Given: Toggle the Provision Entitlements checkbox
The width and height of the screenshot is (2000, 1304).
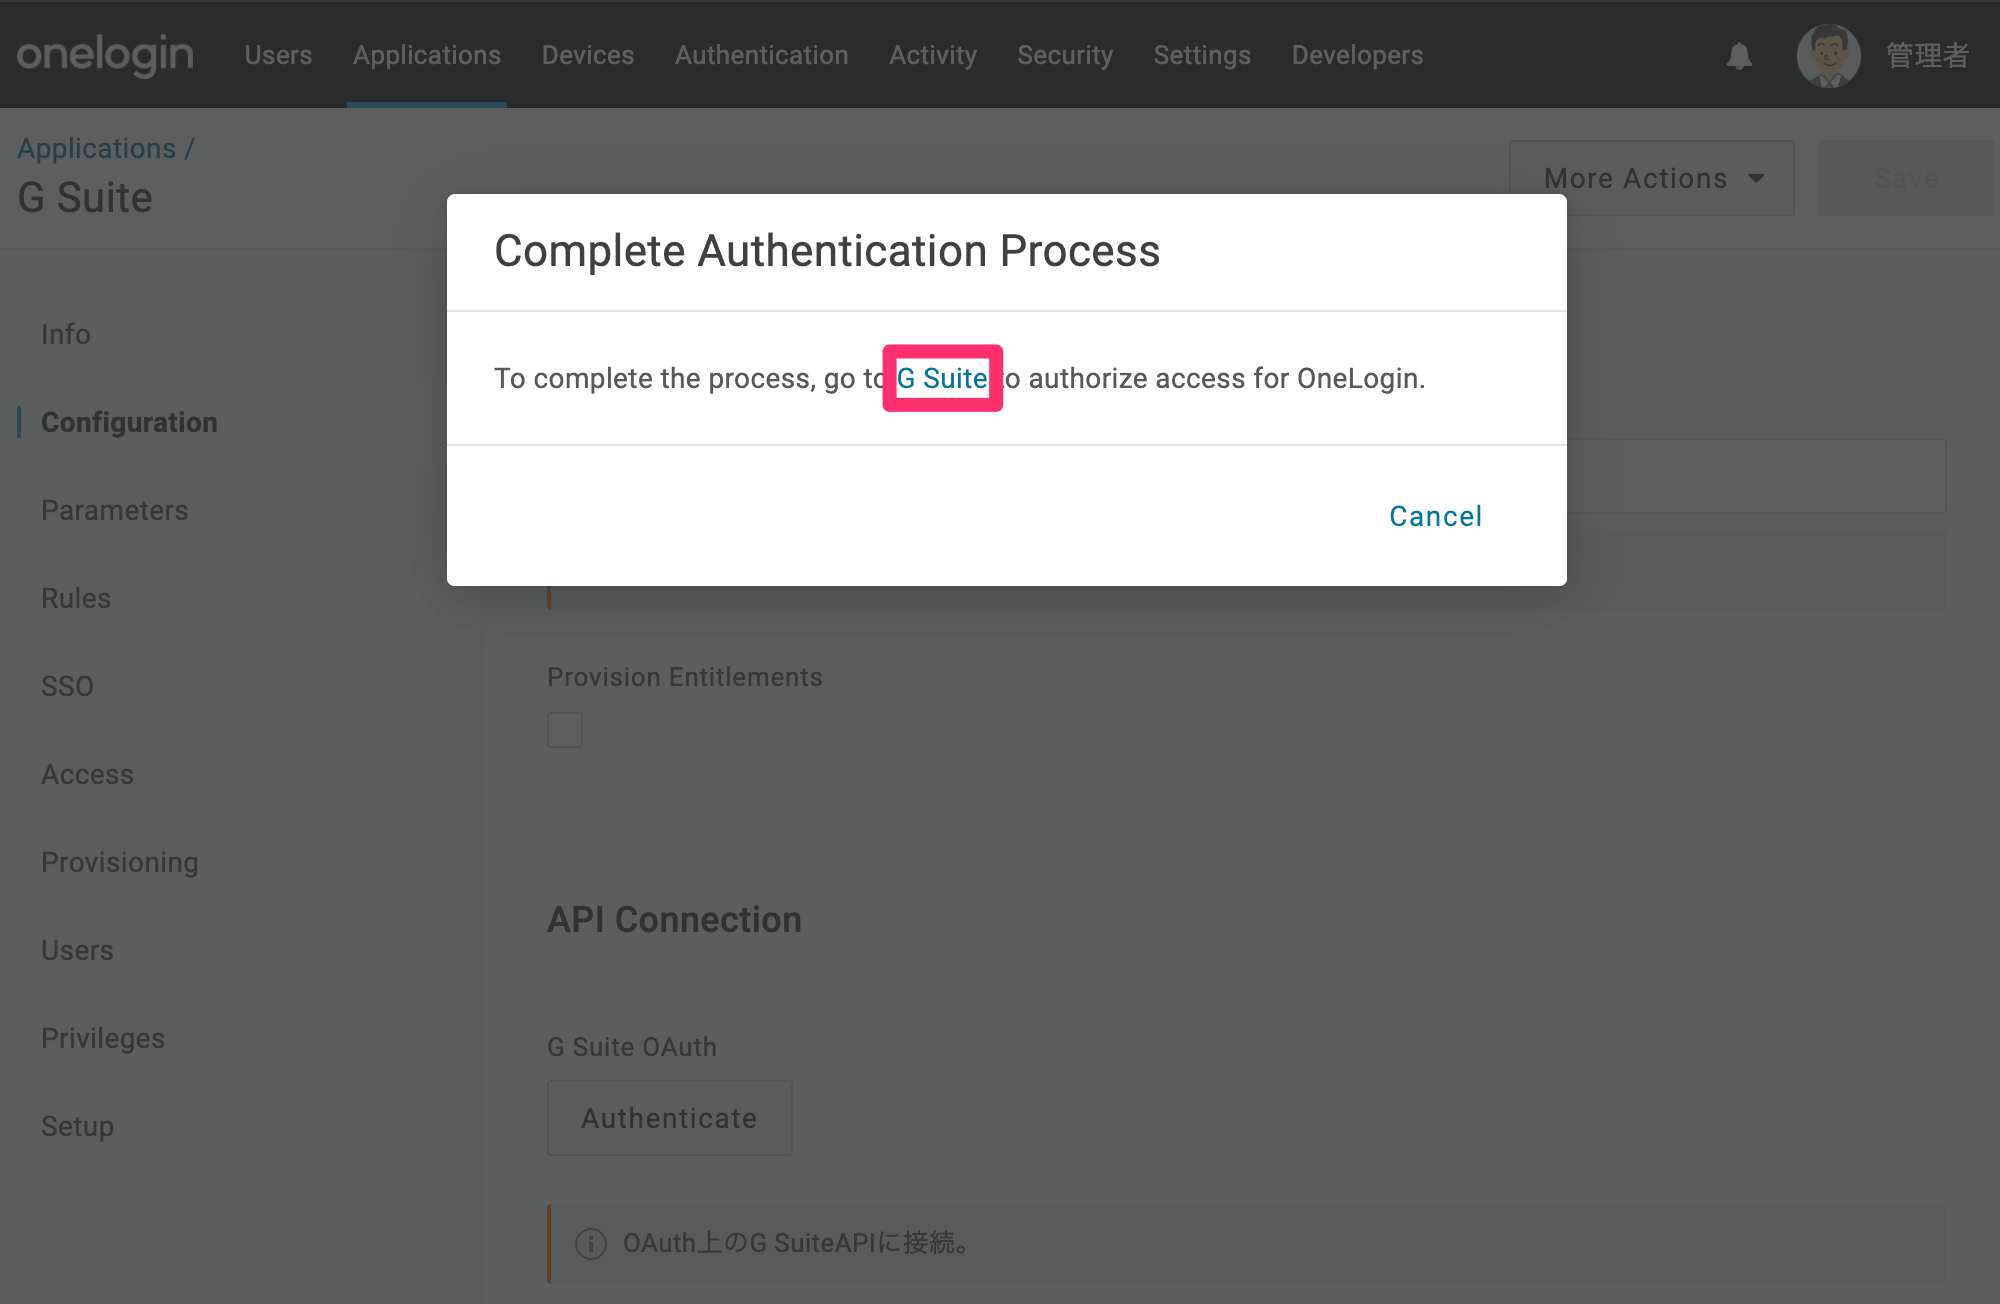Looking at the screenshot, I should (x=565, y=730).
